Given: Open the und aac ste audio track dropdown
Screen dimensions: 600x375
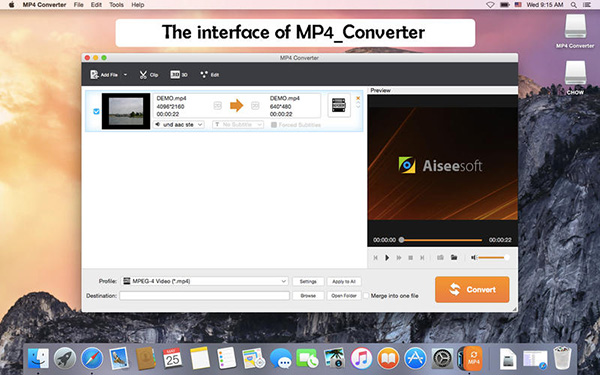Looking at the screenshot, I should [179, 125].
